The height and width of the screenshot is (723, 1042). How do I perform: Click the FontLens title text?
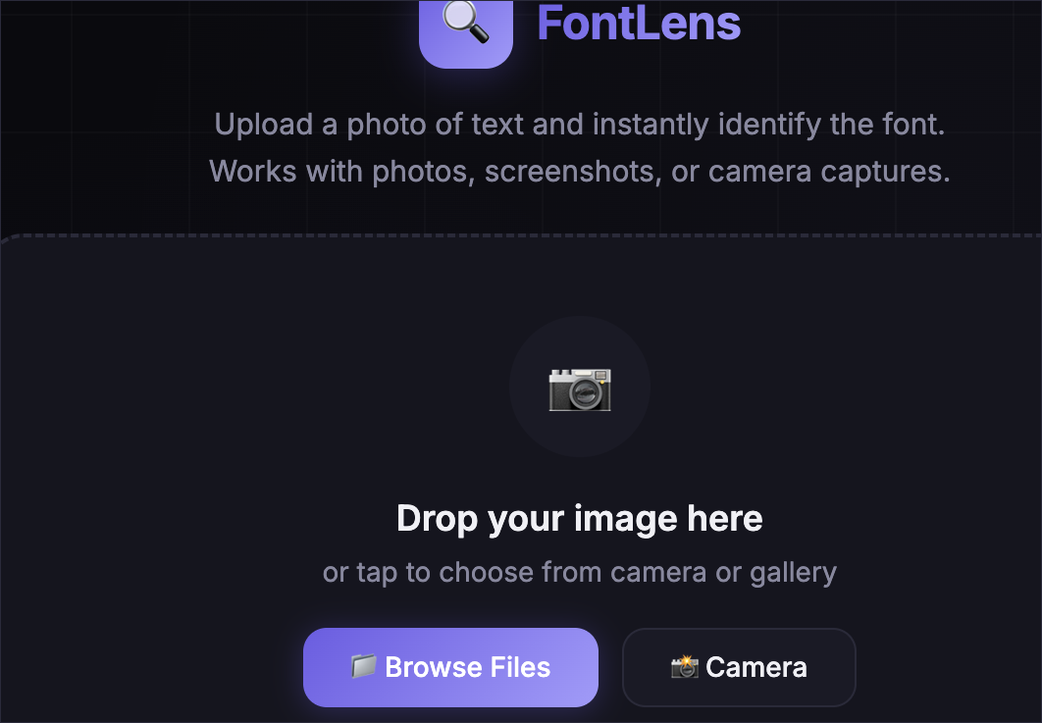639,23
